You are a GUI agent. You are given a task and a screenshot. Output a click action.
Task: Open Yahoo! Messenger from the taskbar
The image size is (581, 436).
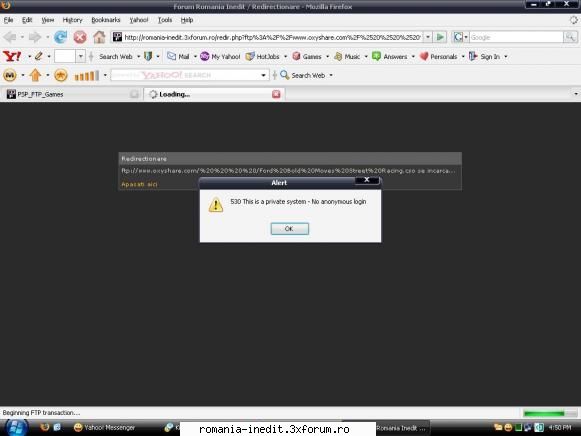(x=104, y=427)
